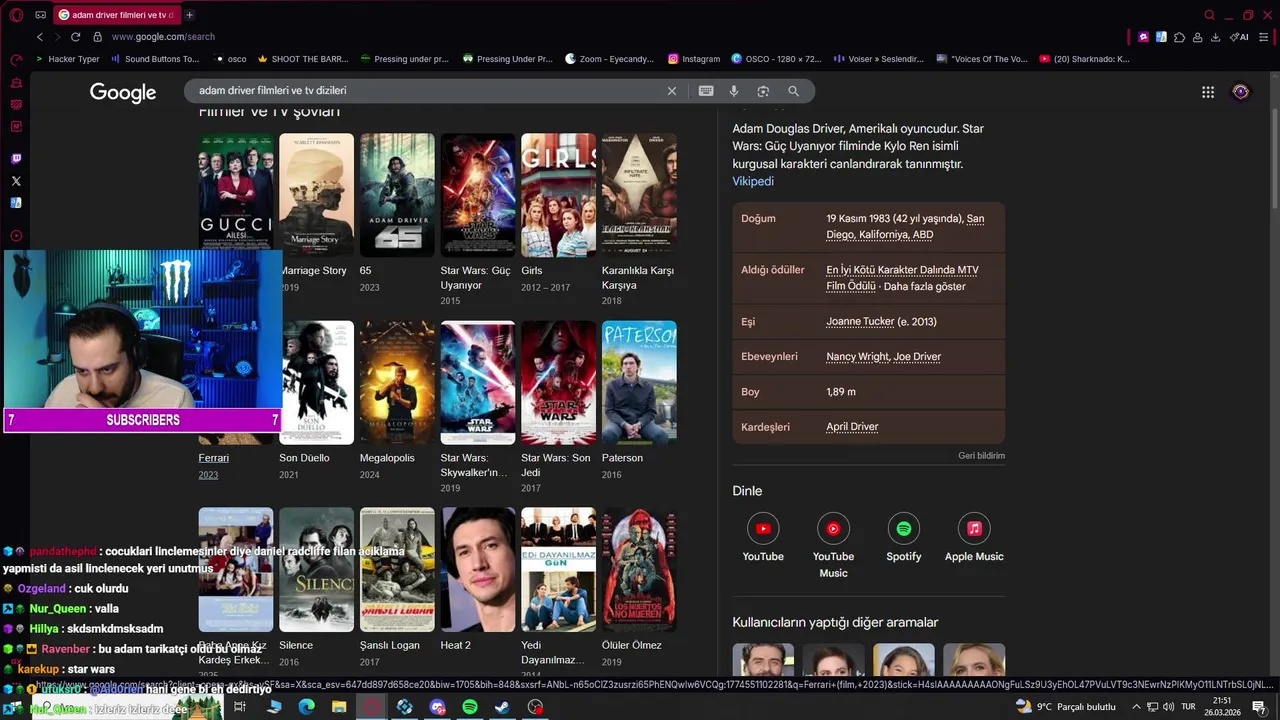The image size is (1280, 720).
Task: Open the Google account avatar
Action: [1241, 92]
